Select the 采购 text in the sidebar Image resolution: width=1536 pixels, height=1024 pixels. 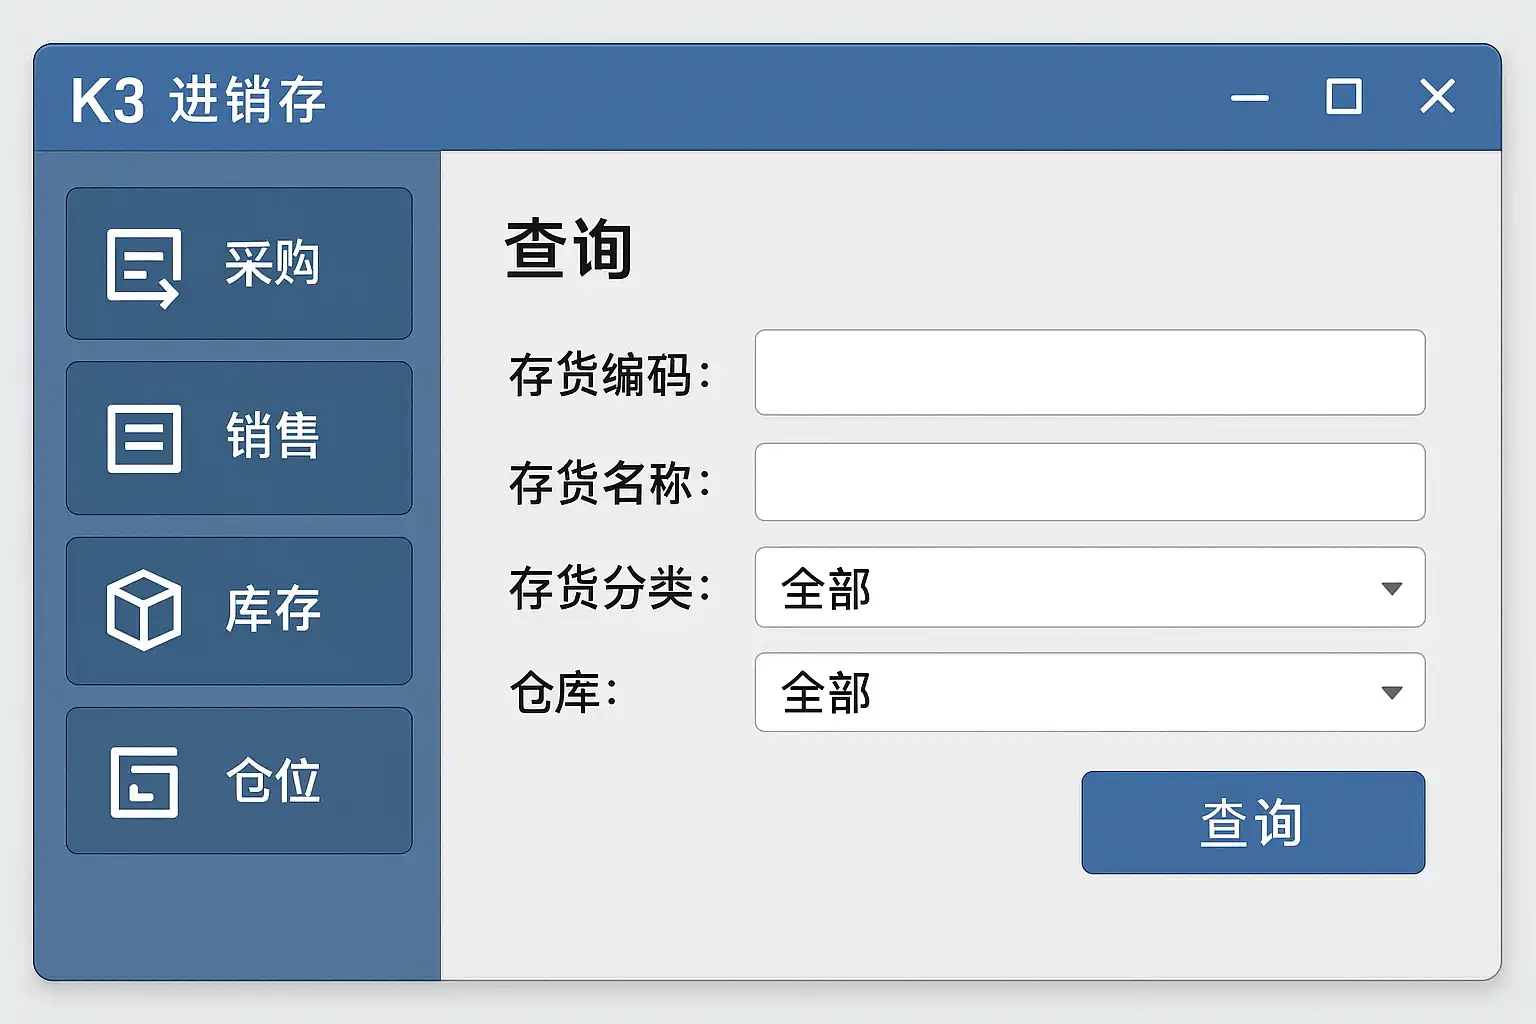(x=272, y=265)
